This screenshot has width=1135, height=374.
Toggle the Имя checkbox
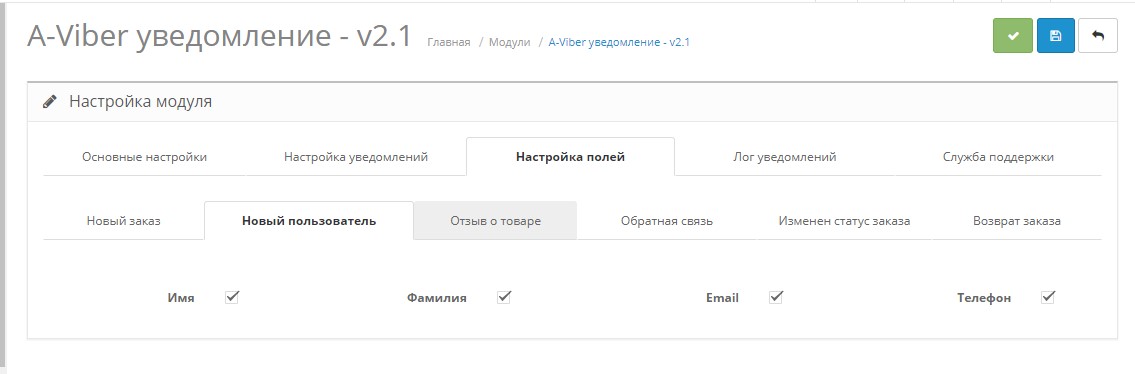(x=232, y=297)
